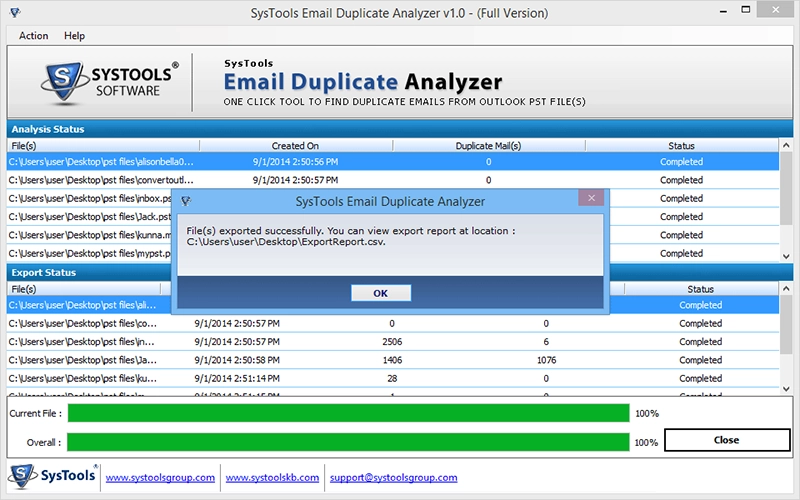Click the dialog title bar shield icon
Viewport: 800px width, 500px height.
(x=186, y=202)
